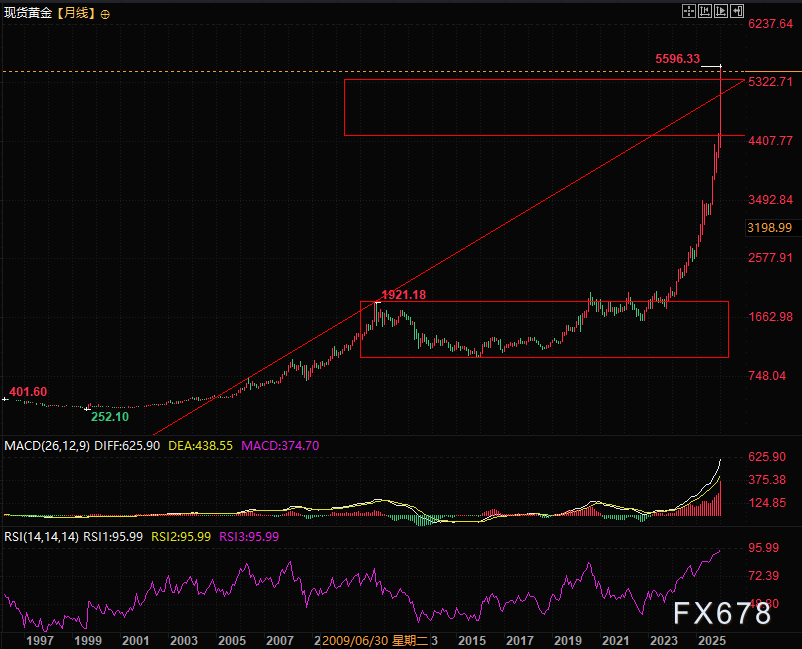The width and height of the screenshot is (802, 649).
Task: Click the magenta MACD:374.70 value
Action: (280, 445)
